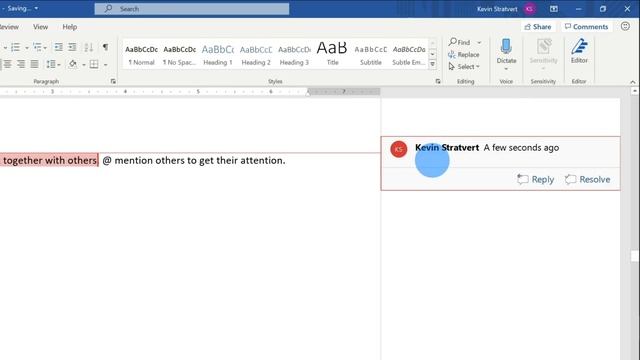Viewport: 640px width, 360px height.
Task: Reply to Kevin Stratvert's comment
Action: (x=536, y=179)
